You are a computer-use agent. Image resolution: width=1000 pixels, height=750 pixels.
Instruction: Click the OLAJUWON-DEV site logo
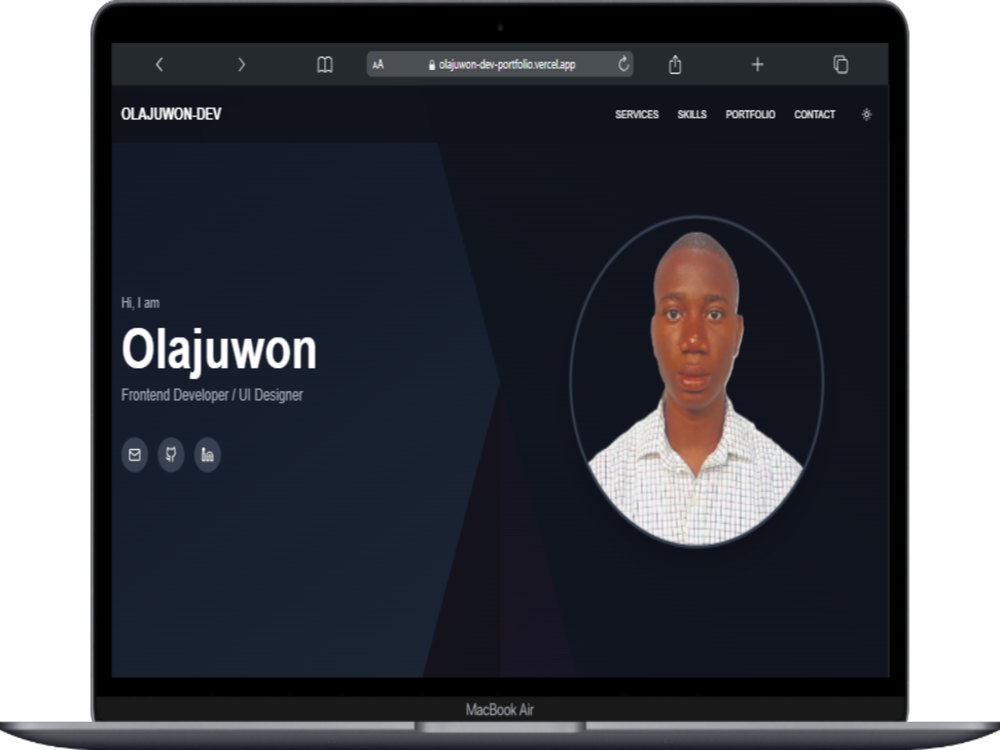tap(171, 114)
